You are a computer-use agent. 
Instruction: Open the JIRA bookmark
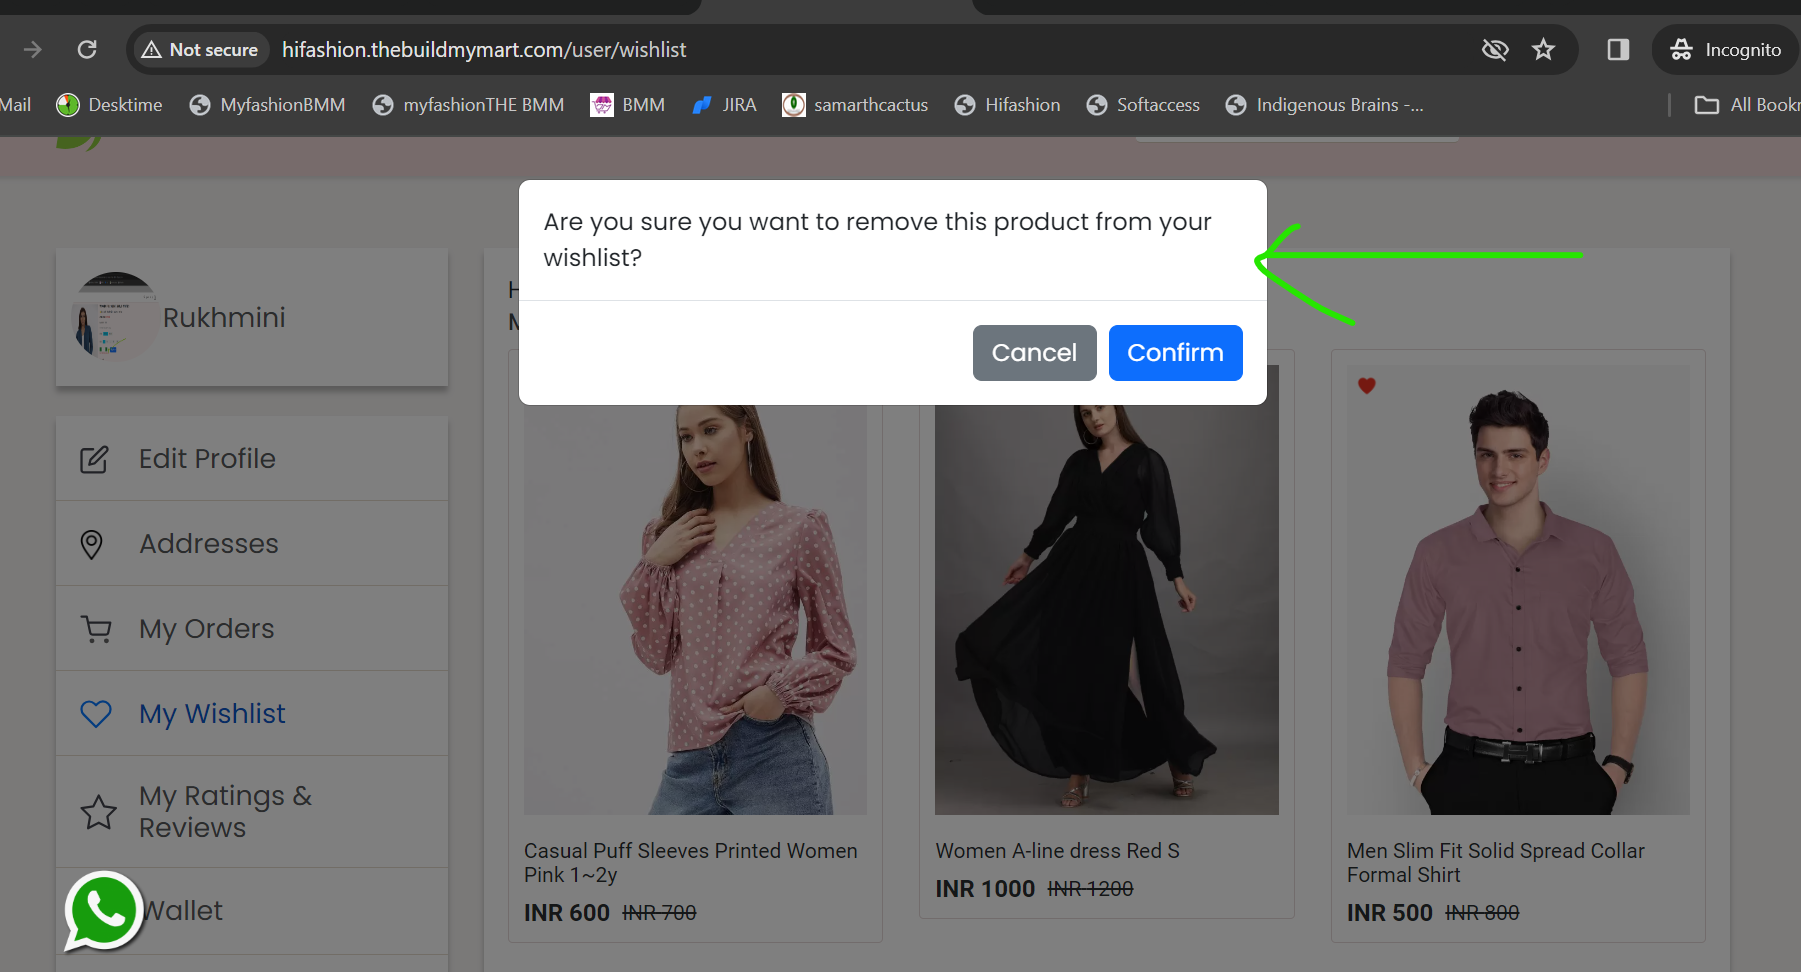click(724, 105)
